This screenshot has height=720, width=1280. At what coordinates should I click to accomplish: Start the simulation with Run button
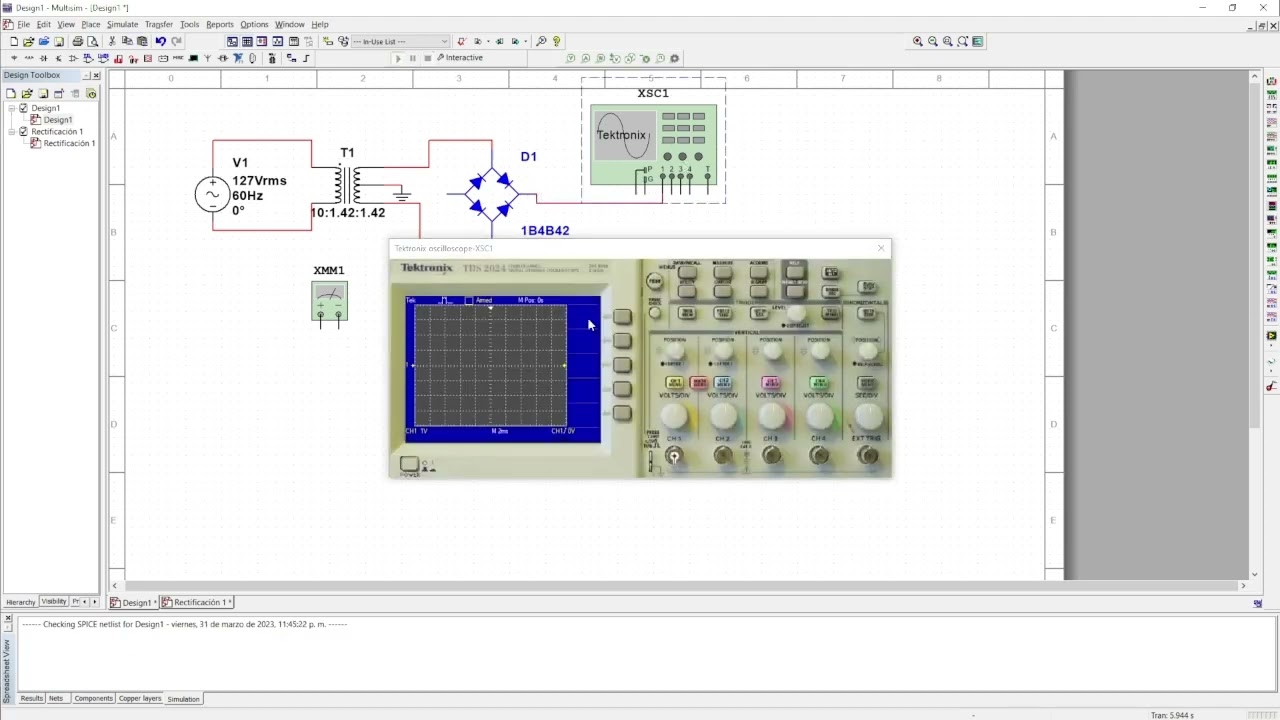click(x=398, y=58)
